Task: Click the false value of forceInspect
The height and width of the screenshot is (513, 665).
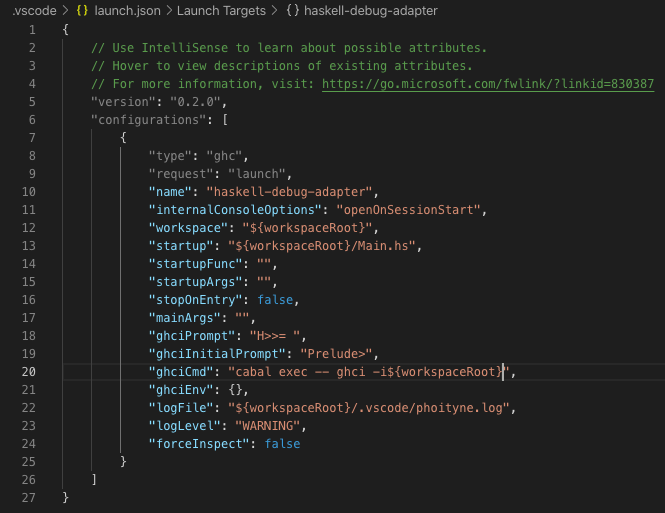Action: click(282, 444)
